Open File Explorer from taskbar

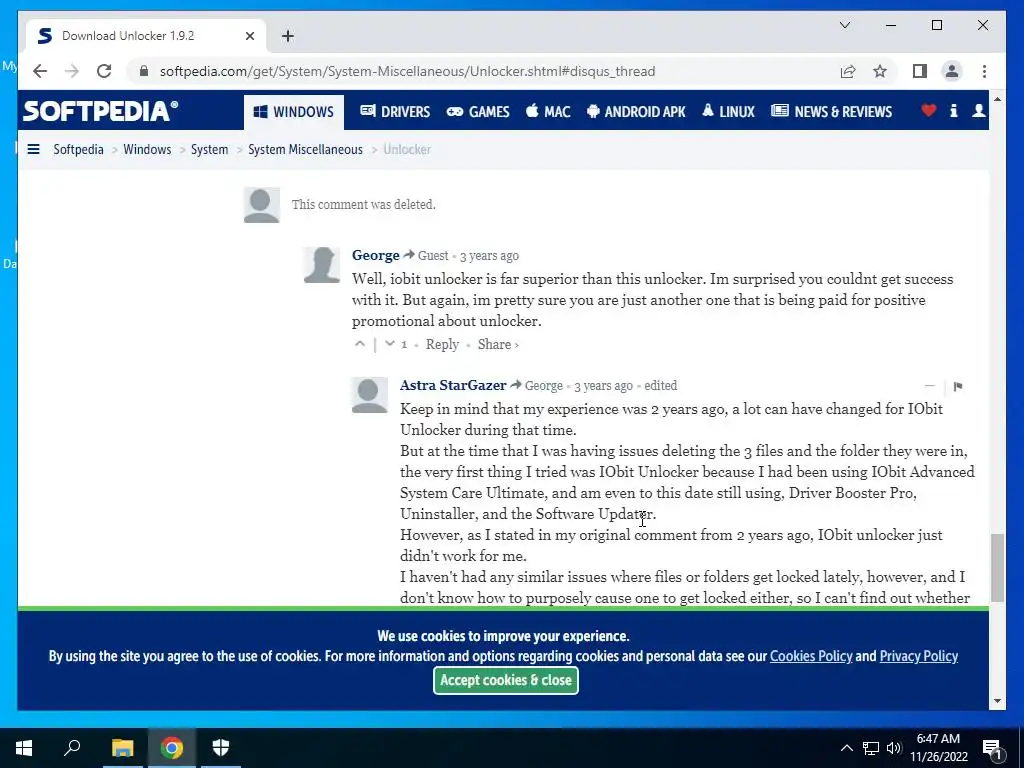click(122, 748)
